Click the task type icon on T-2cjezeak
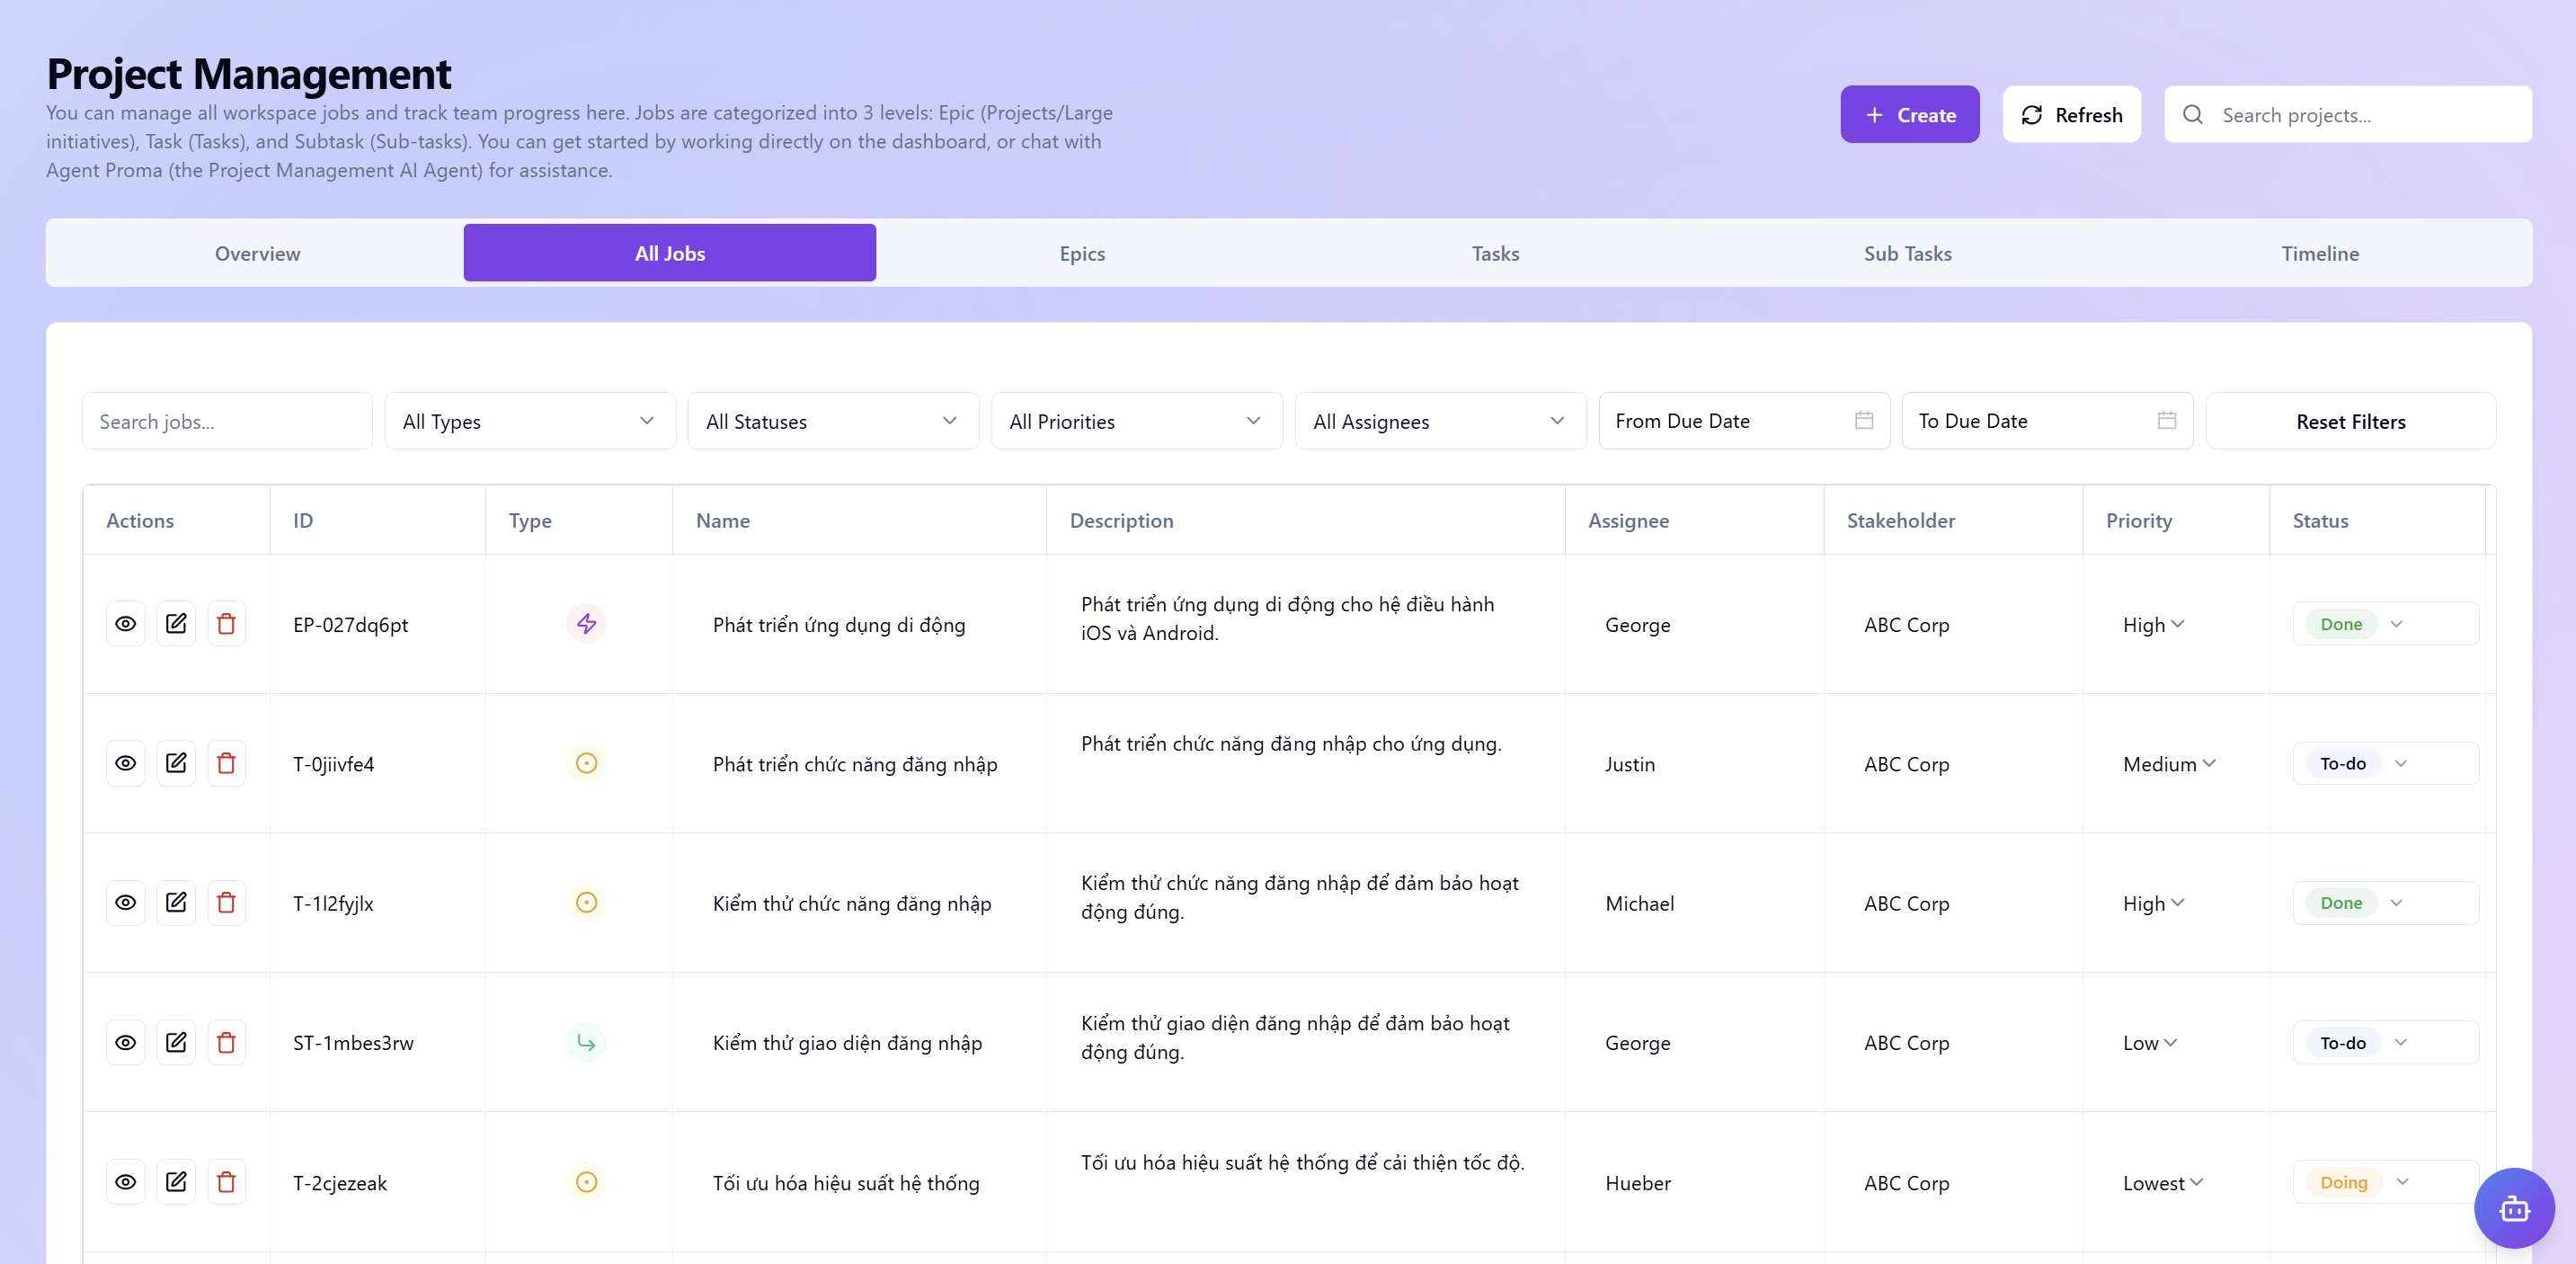The width and height of the screenshot is (2576, 1264). (x=587, y=1182)
